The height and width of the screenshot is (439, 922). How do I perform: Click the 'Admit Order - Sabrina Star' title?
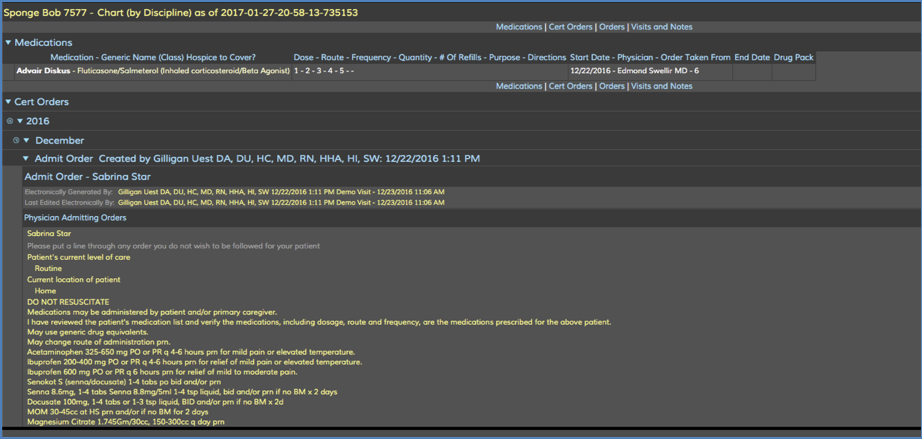click(88, 177)
